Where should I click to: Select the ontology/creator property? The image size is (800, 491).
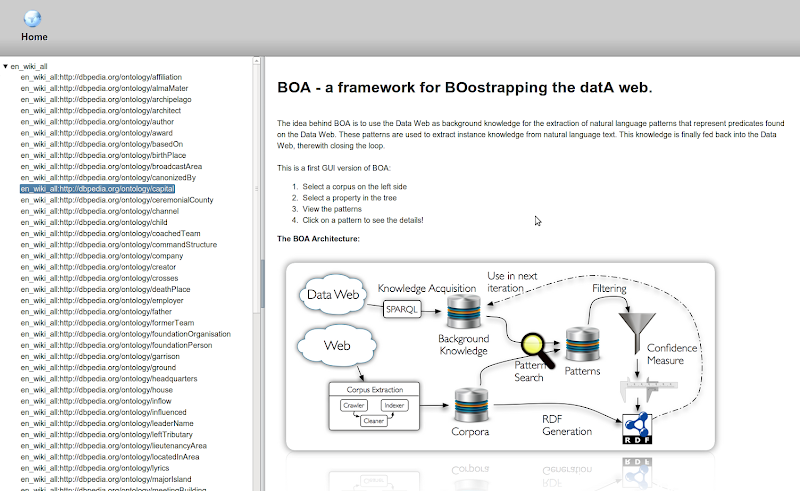pyautogui.click(x=98, y=267)
